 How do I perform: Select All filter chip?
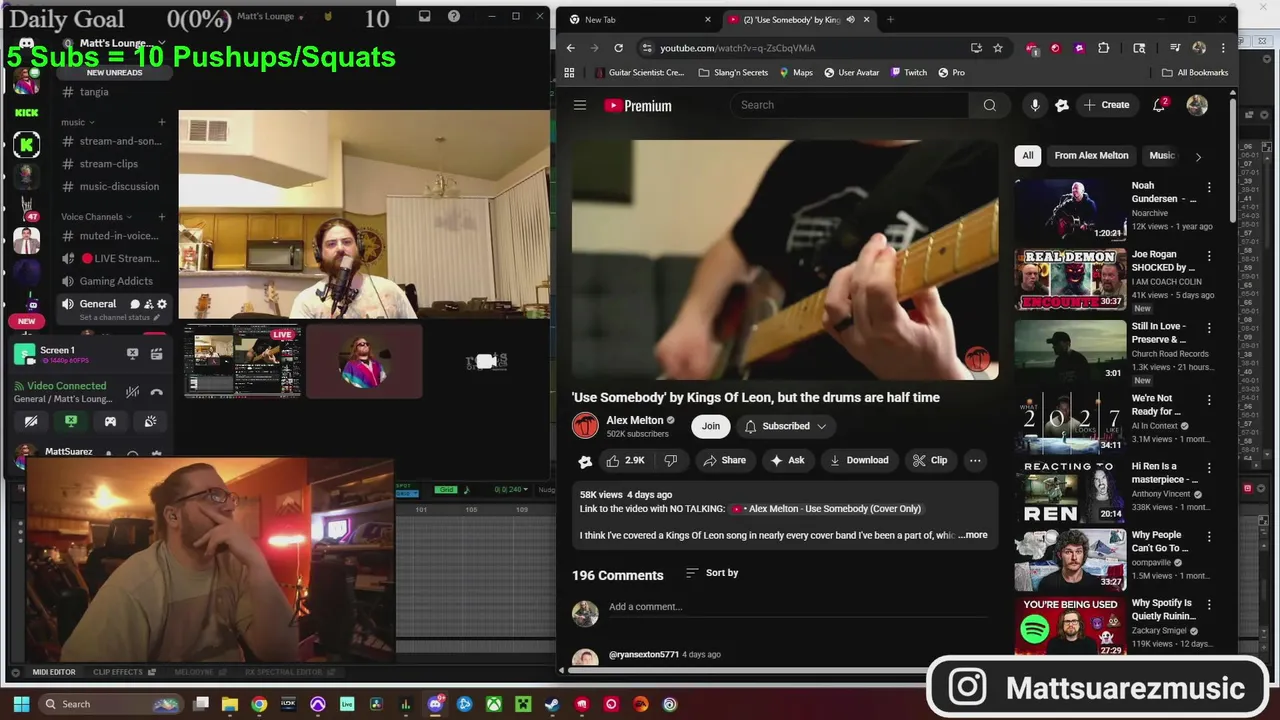coord(1028,155)
